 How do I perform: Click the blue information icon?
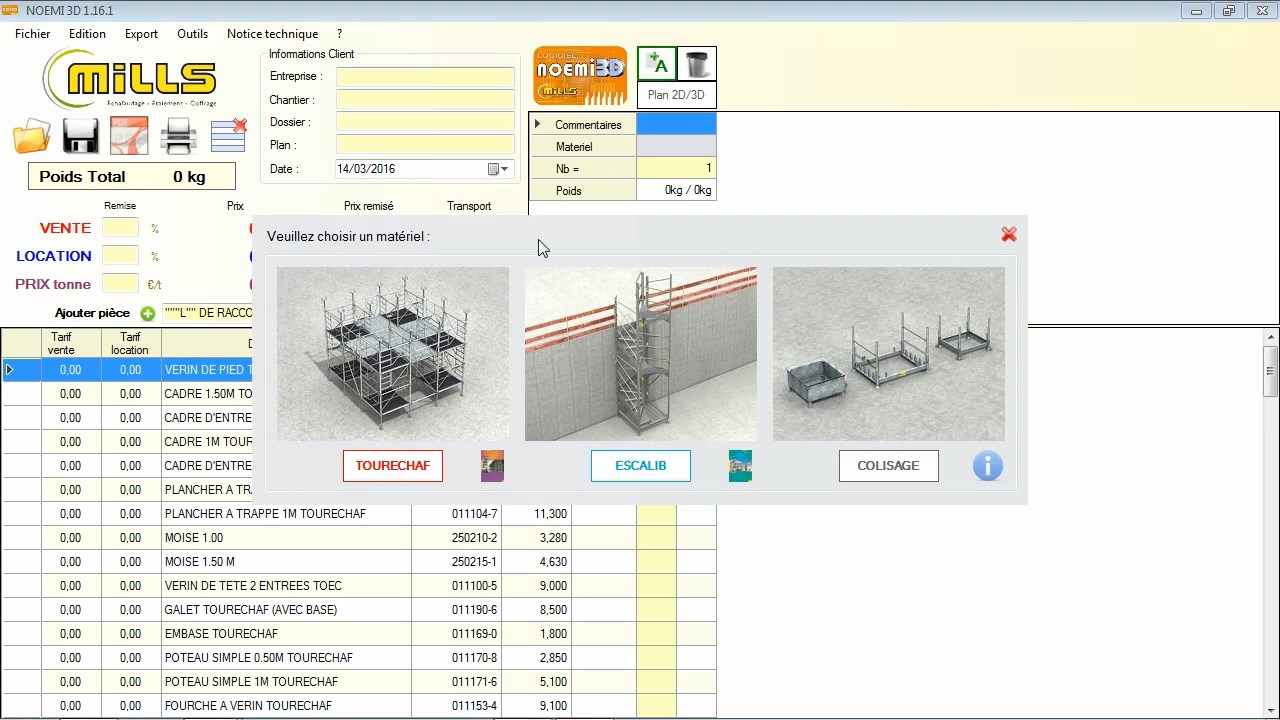987,466
